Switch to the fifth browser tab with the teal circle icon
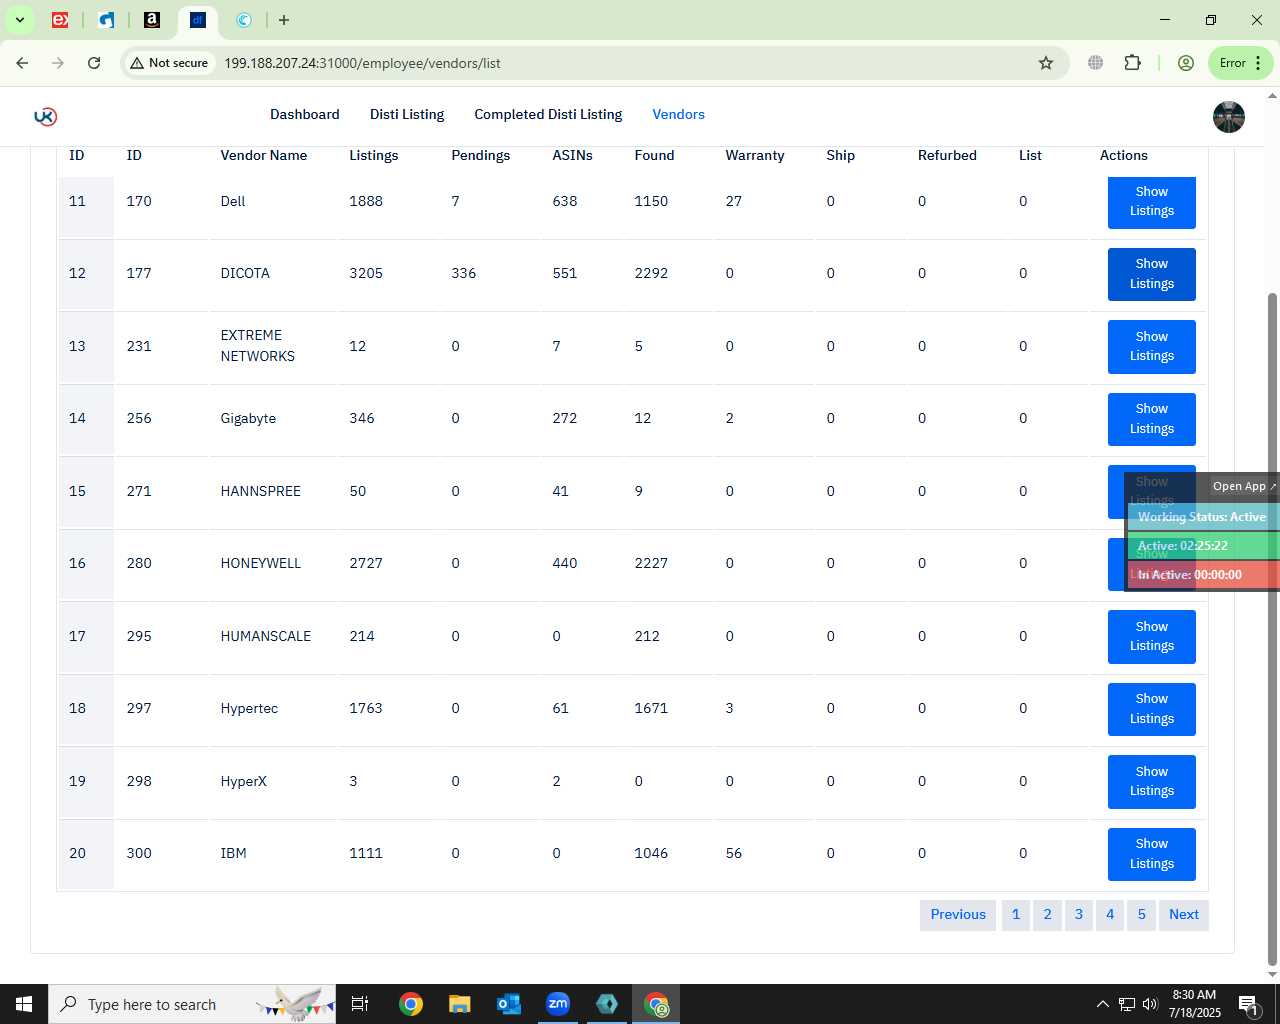Image resolution: width=1280 pixels, height=1024 pixels. [244, 20]
